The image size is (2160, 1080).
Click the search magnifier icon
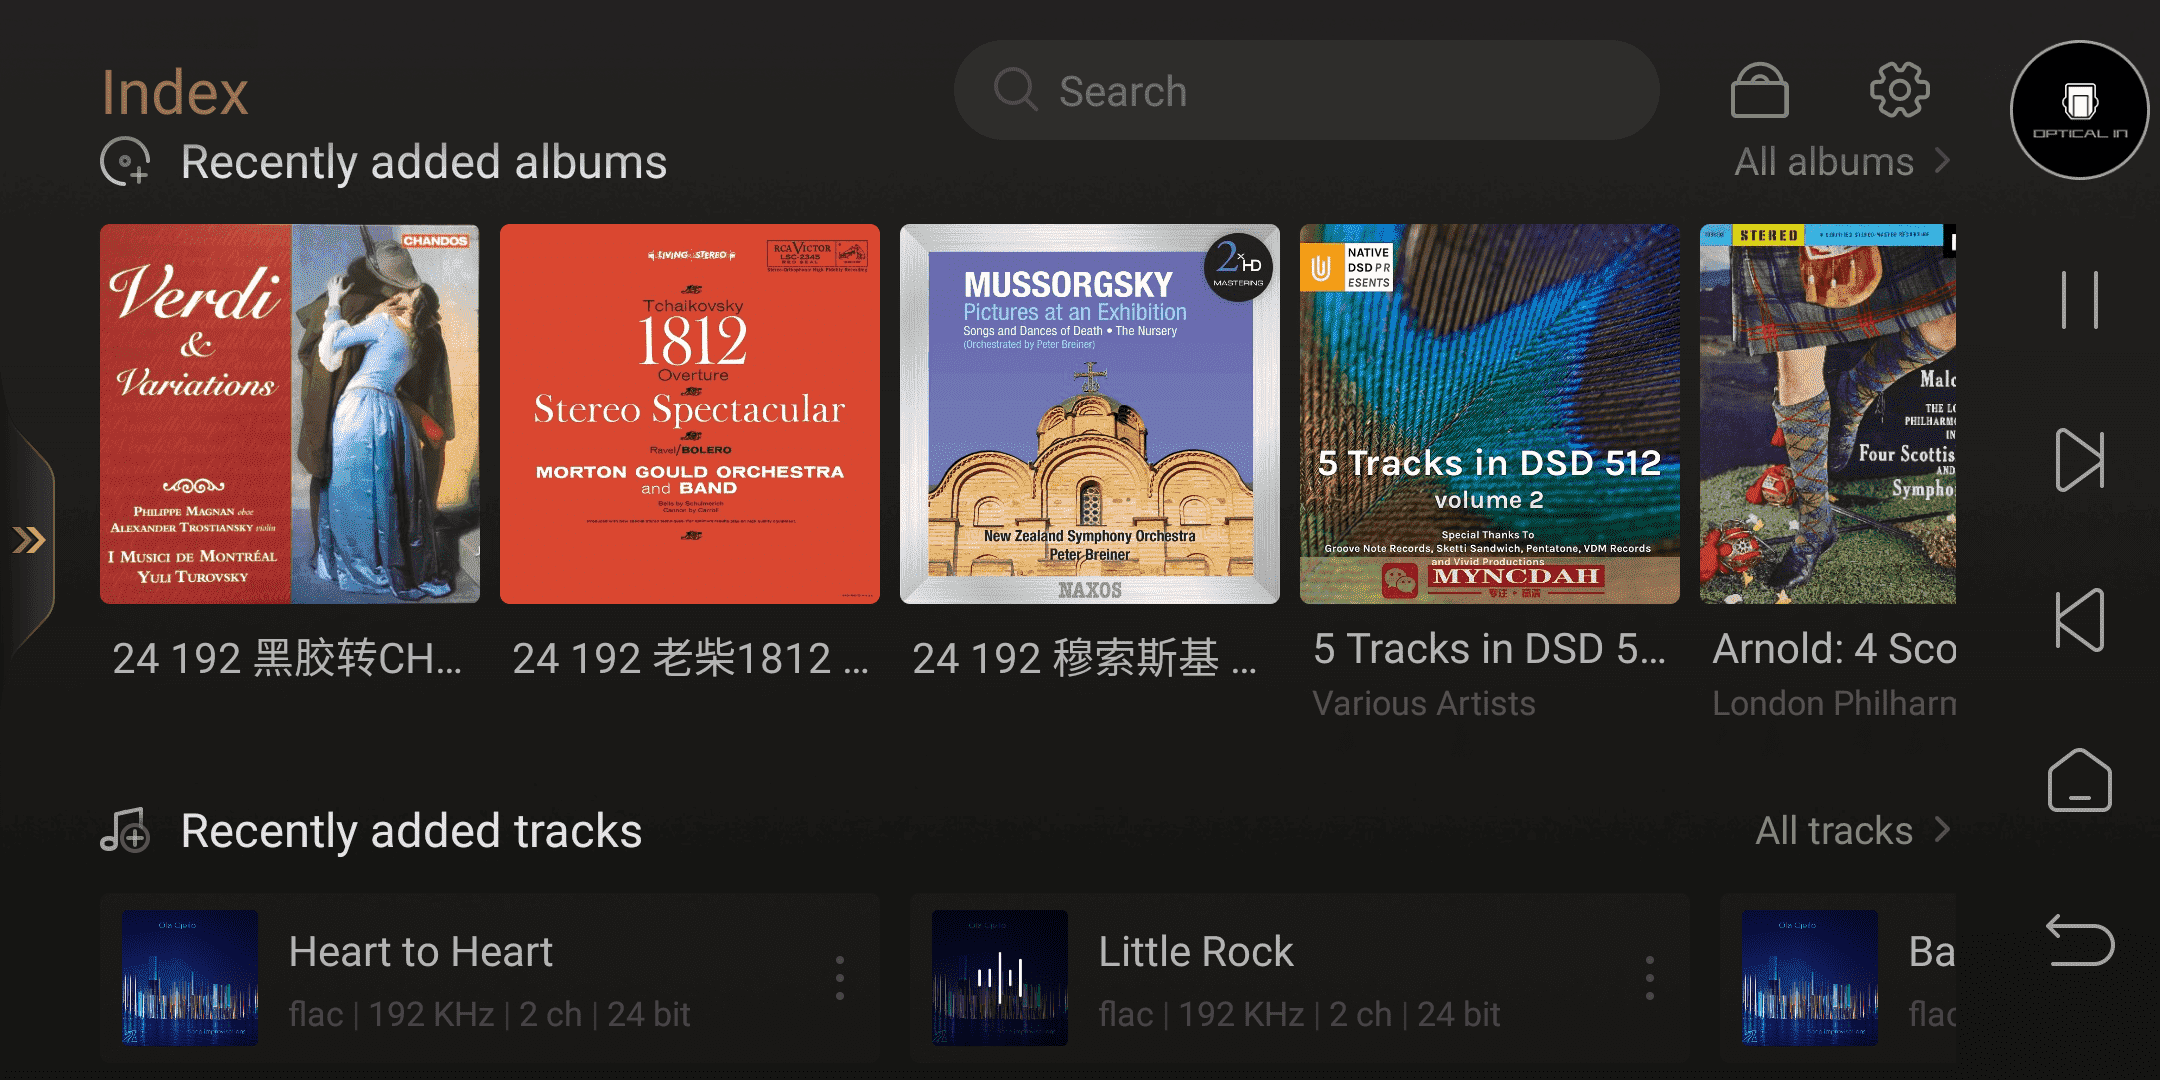1015,90
